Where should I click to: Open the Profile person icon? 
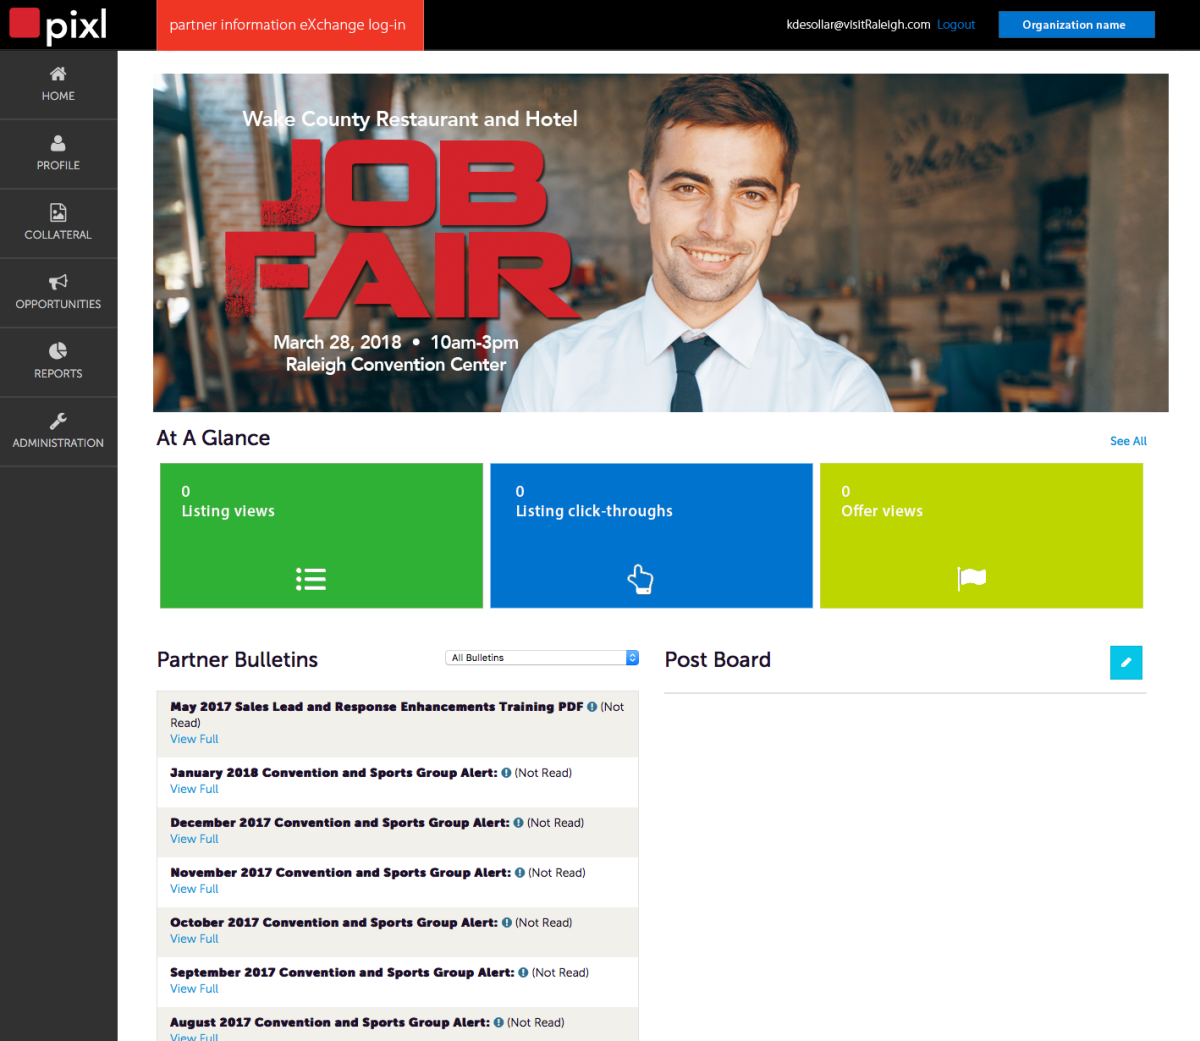(58, 143)
